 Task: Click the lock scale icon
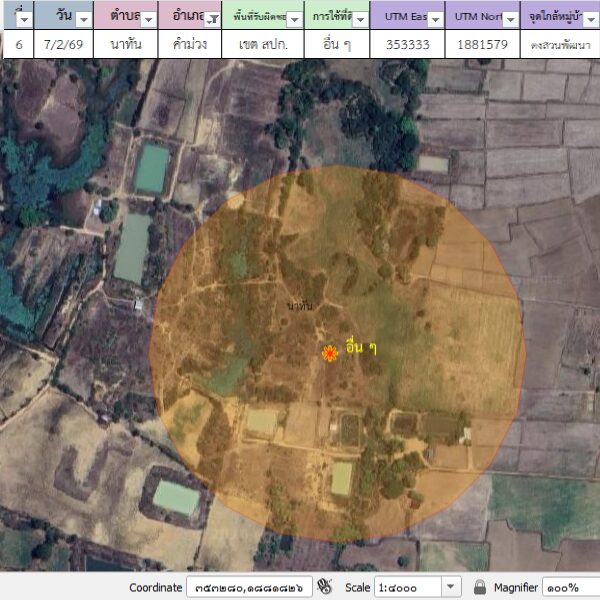tap(480, 587)
